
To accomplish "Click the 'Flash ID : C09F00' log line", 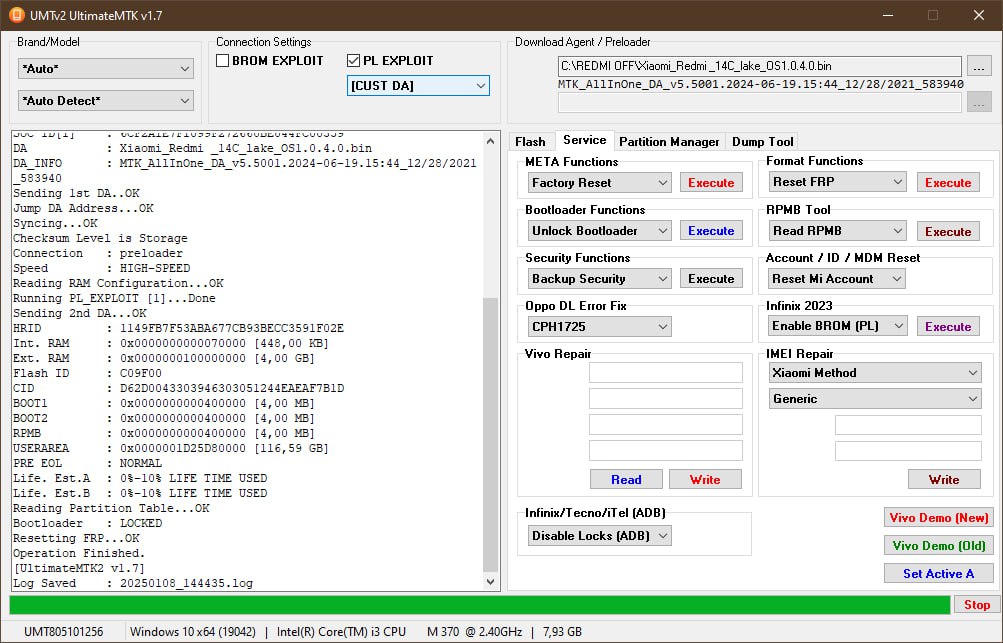I will tap(88, 373).
